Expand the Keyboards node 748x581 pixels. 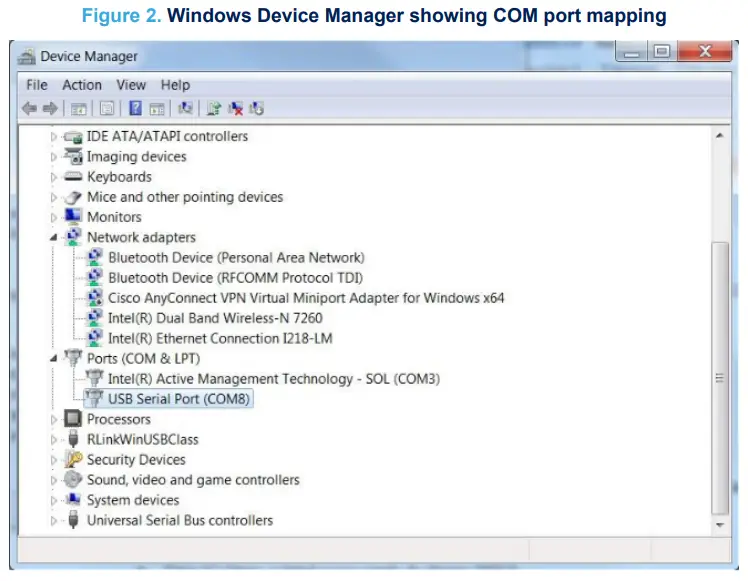[53, 177]
